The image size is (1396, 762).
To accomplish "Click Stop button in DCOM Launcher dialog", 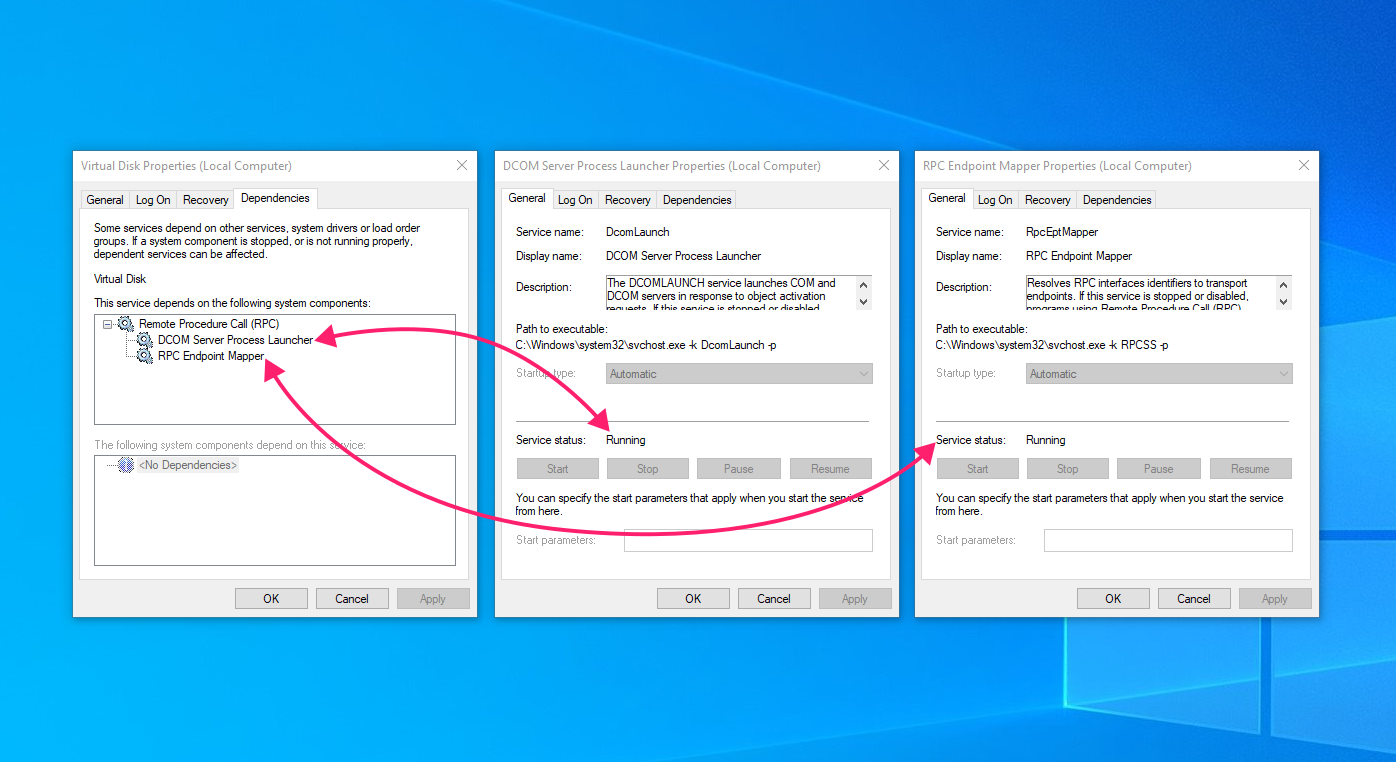I will pos(648,469).
